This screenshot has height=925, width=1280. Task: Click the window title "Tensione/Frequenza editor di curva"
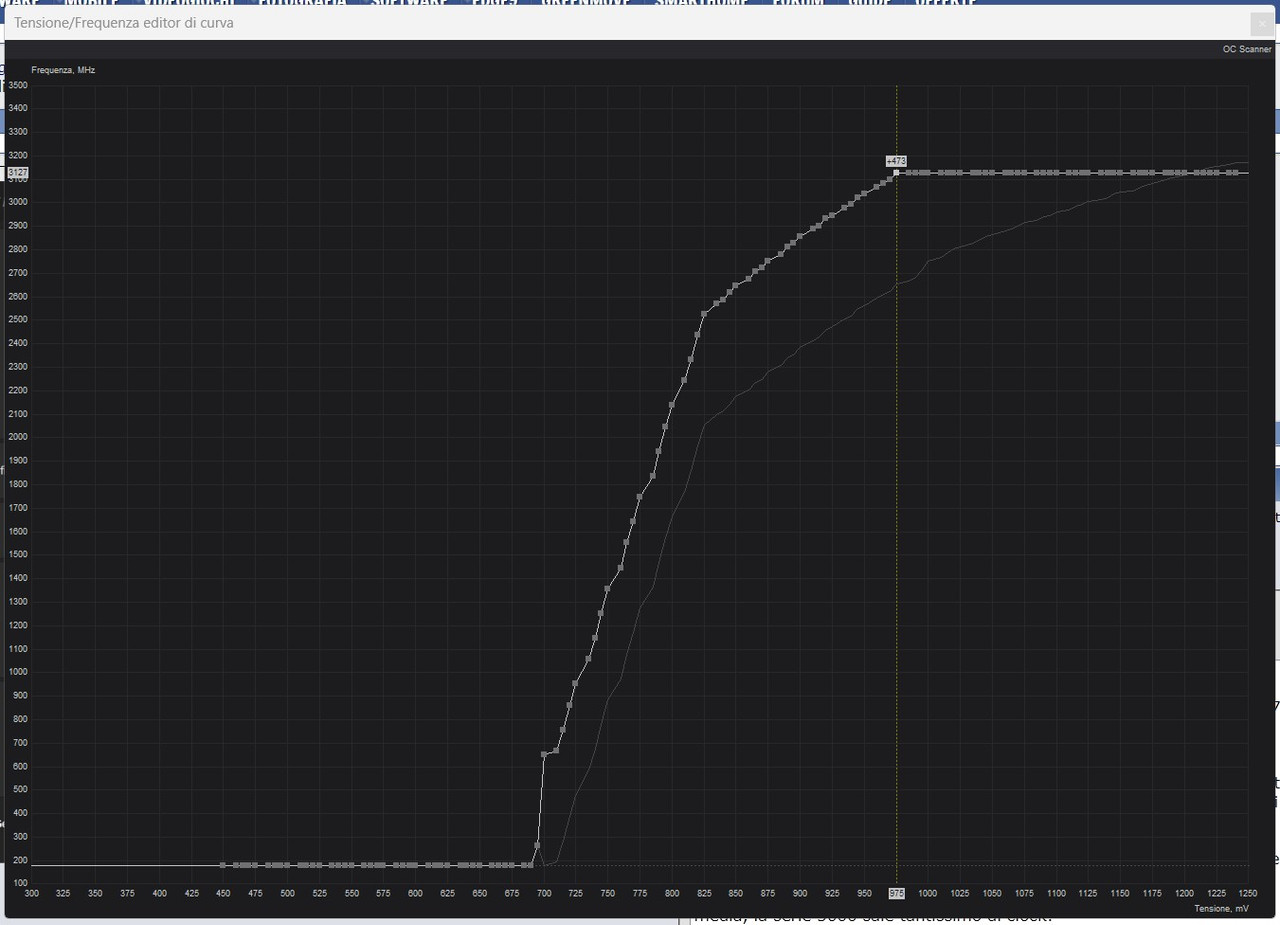124,22
